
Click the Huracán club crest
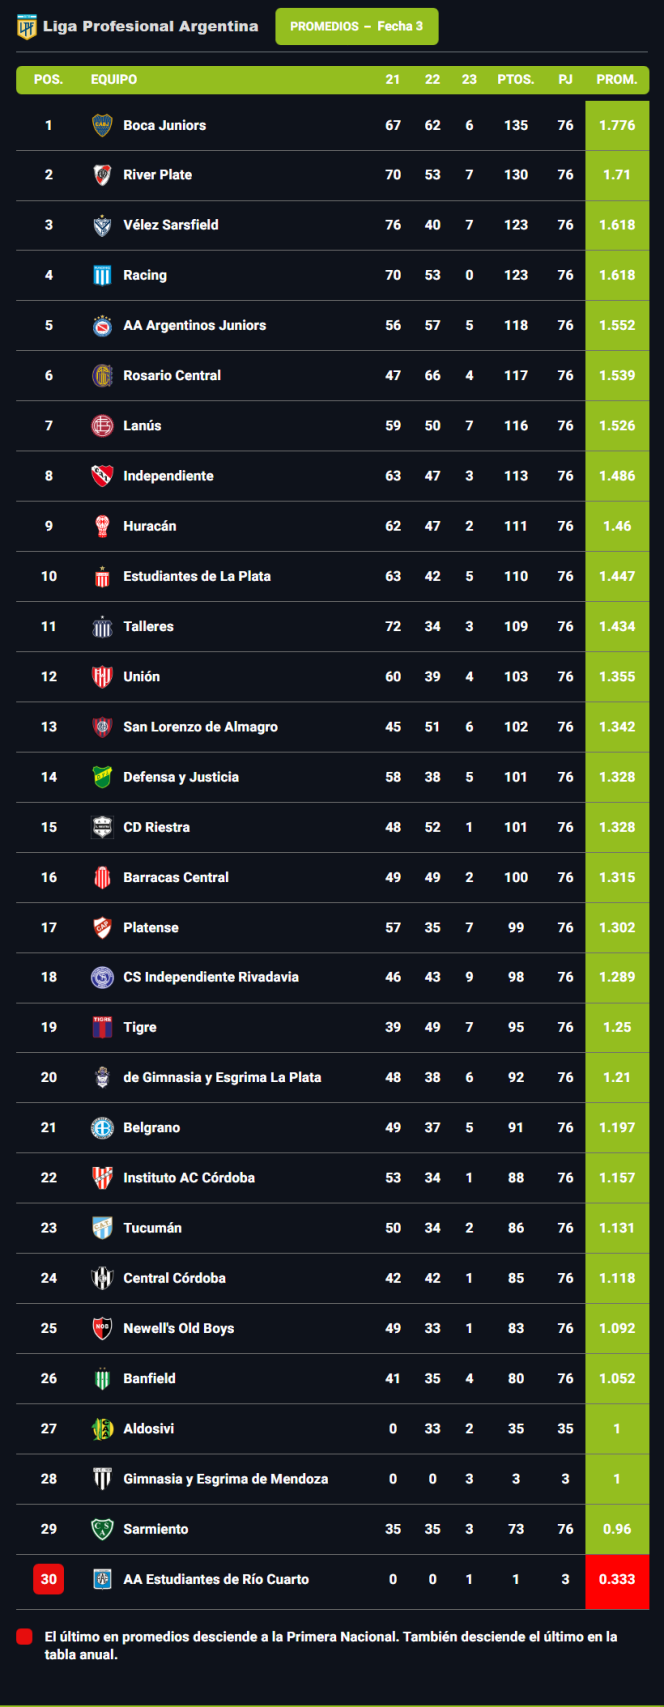tap(102, 526)
